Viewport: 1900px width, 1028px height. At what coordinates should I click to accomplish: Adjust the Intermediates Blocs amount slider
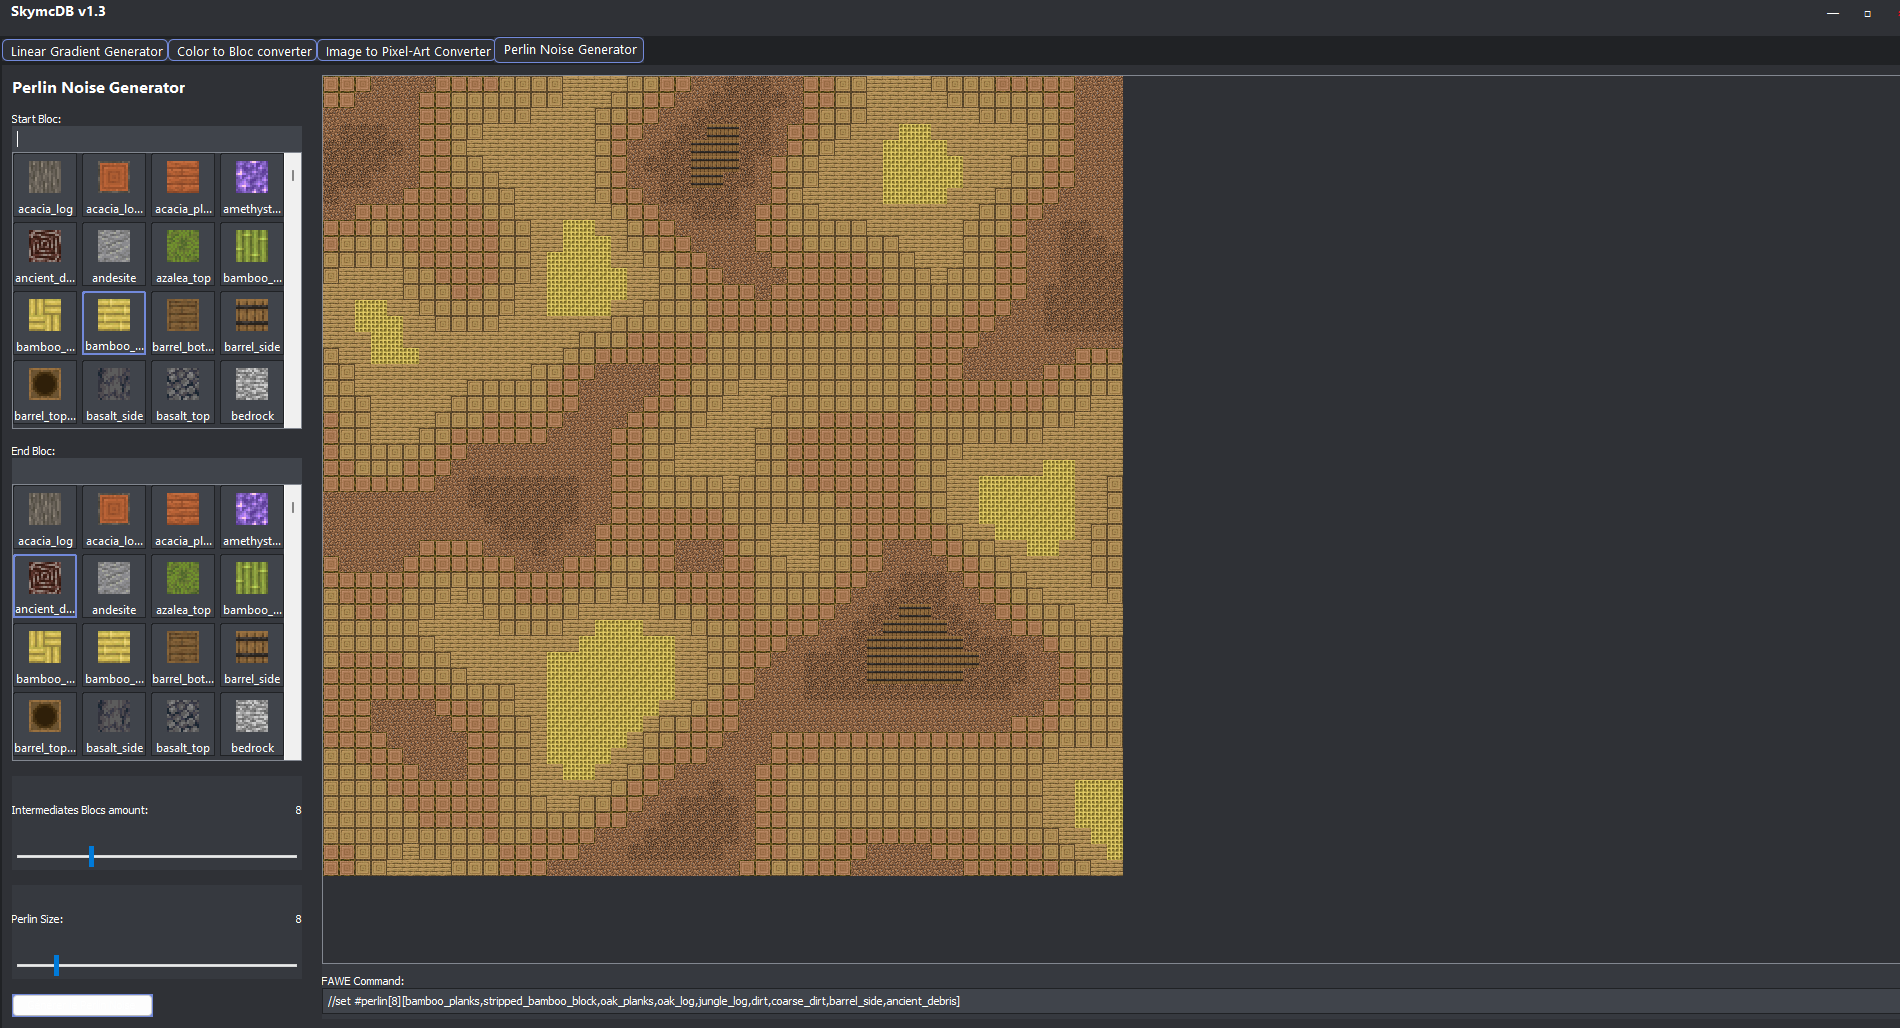click(91, 856)
